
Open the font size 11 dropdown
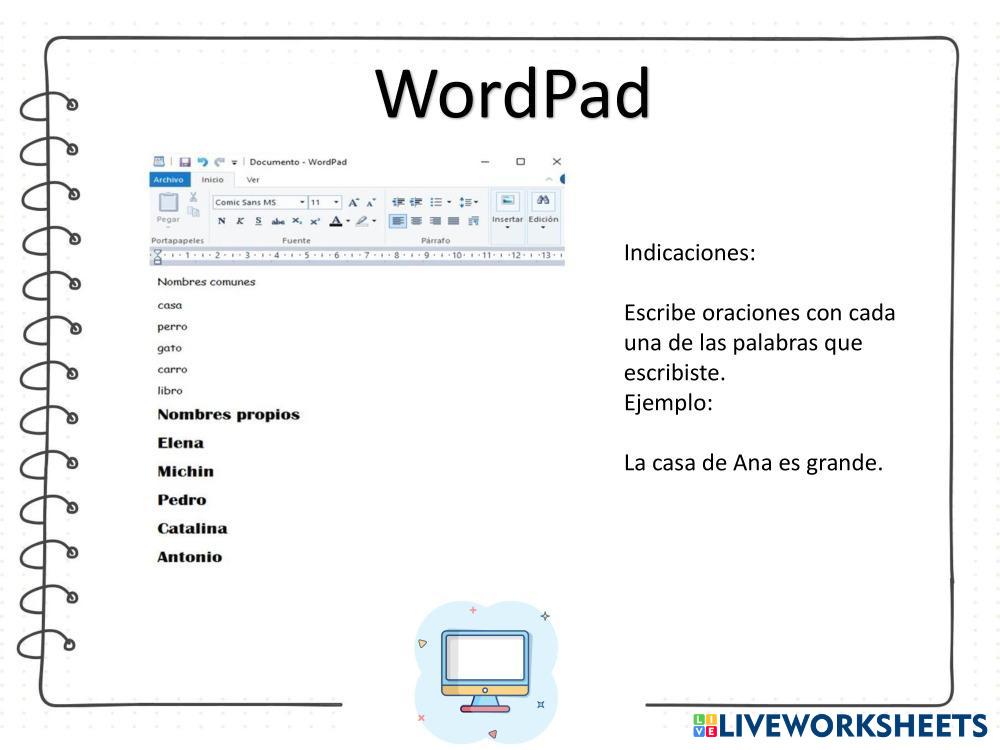(337, 202)
